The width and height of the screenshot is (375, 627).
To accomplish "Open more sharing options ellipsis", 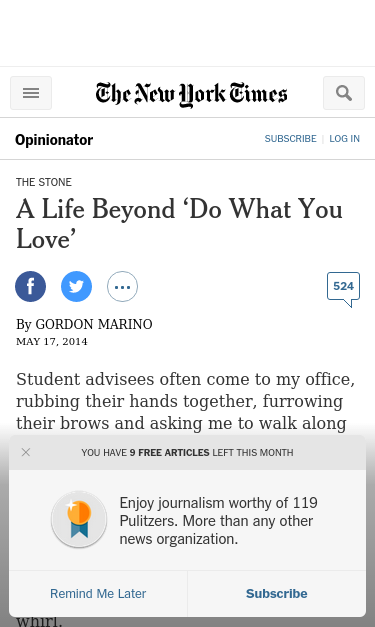I will point(122,286).
